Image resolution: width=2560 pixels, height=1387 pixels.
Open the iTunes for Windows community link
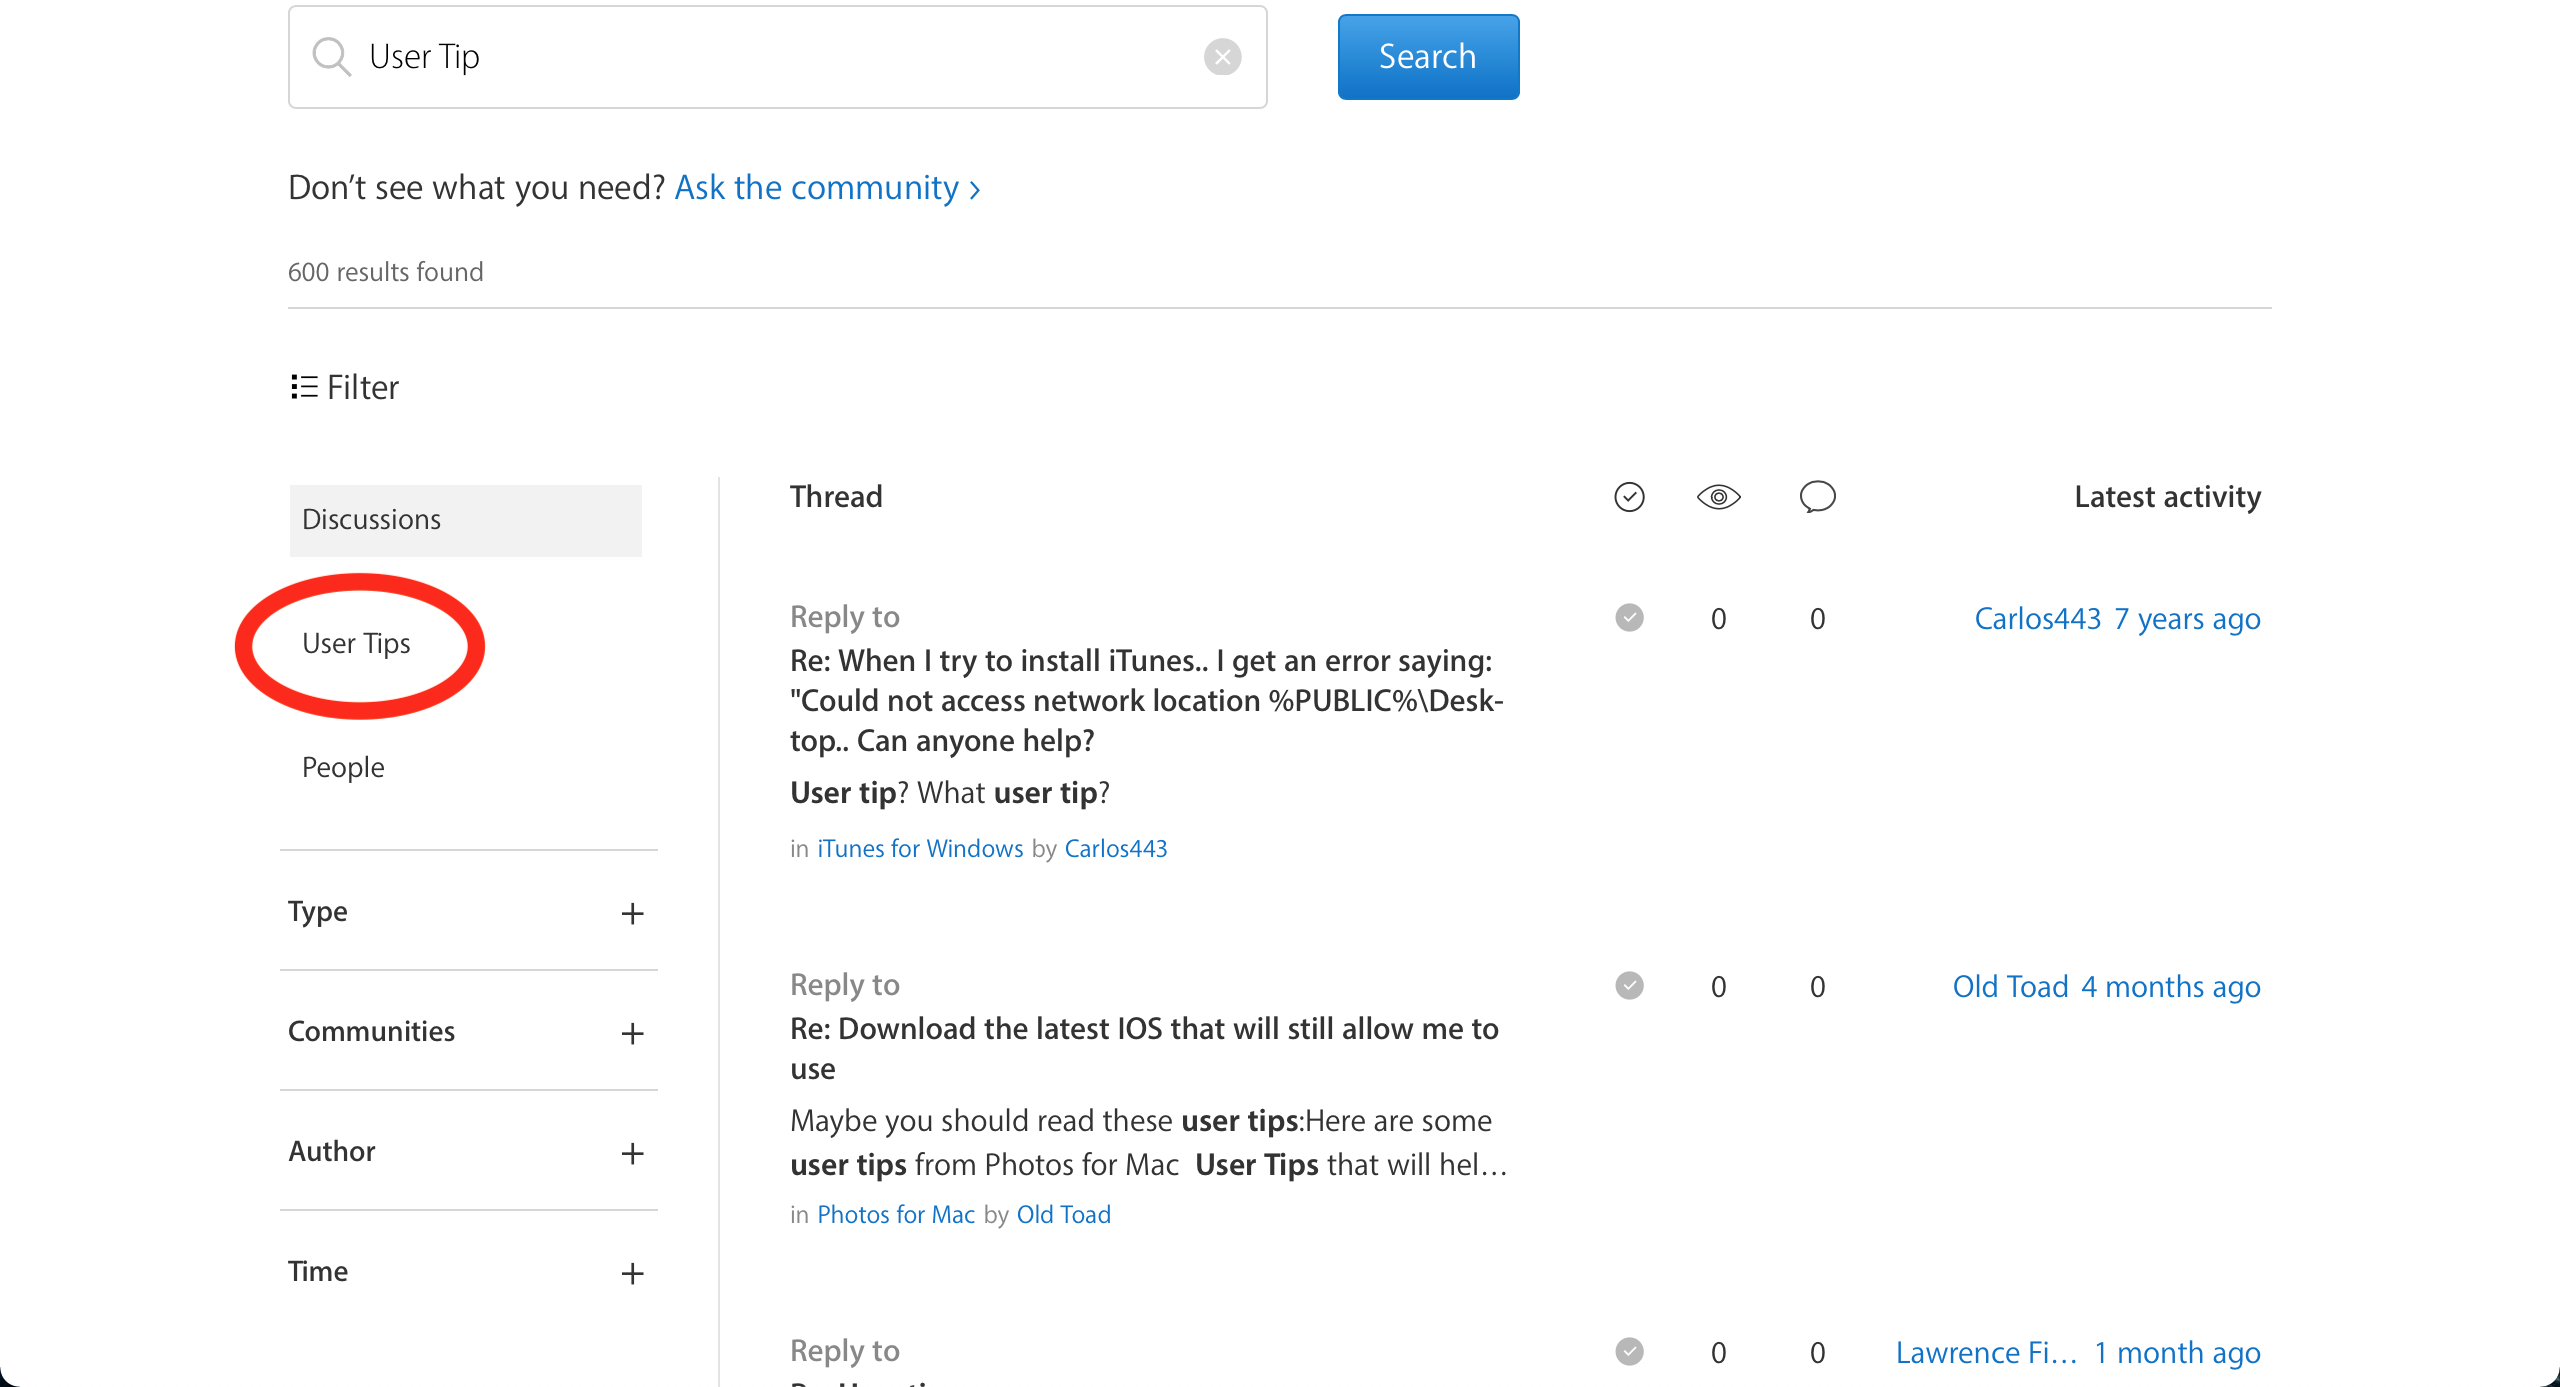click(x=920, y=849)
